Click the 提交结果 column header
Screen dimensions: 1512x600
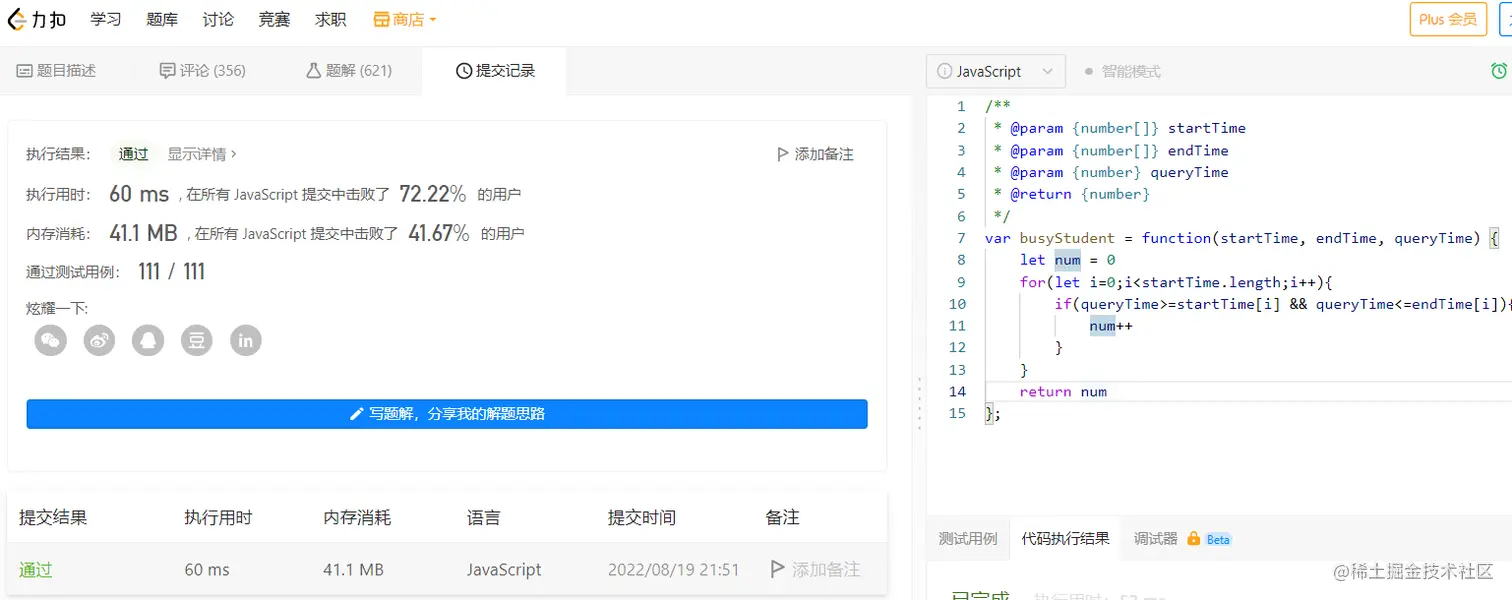click(53, 517)
